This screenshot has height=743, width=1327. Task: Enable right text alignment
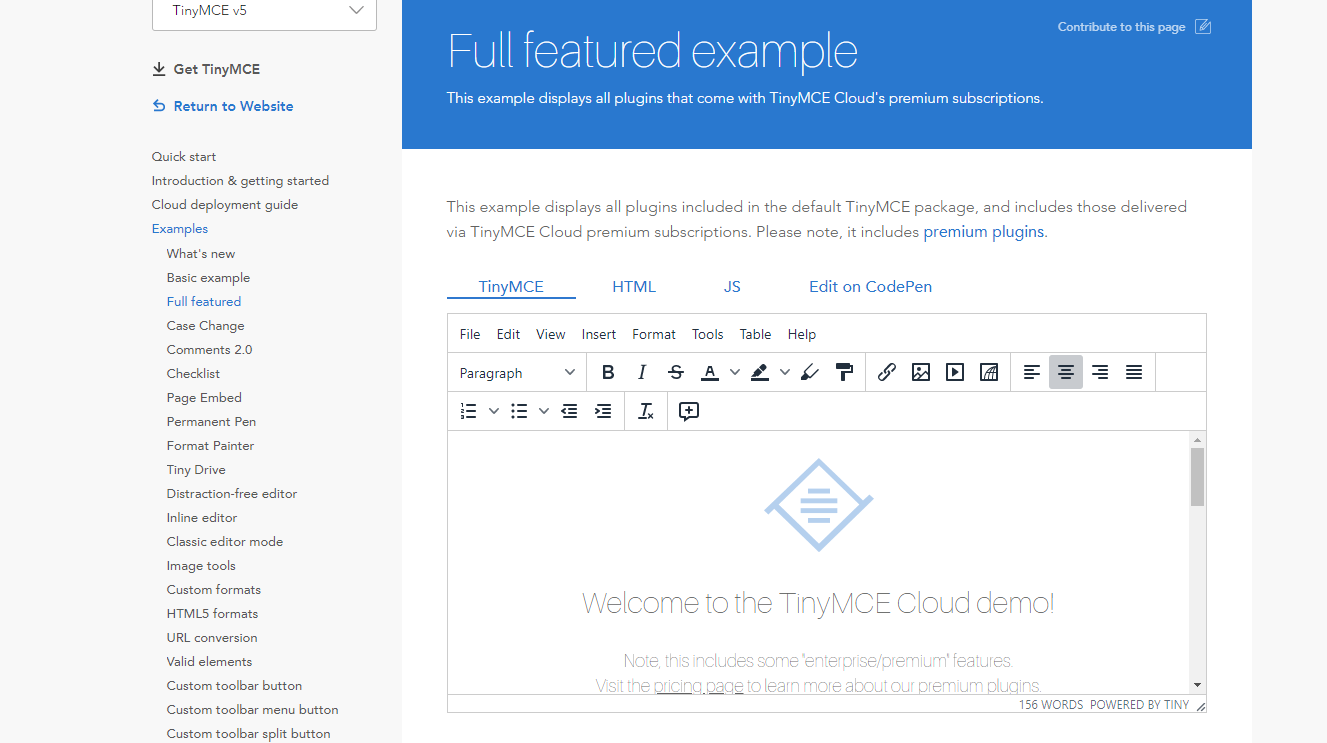pos(1099,371)
